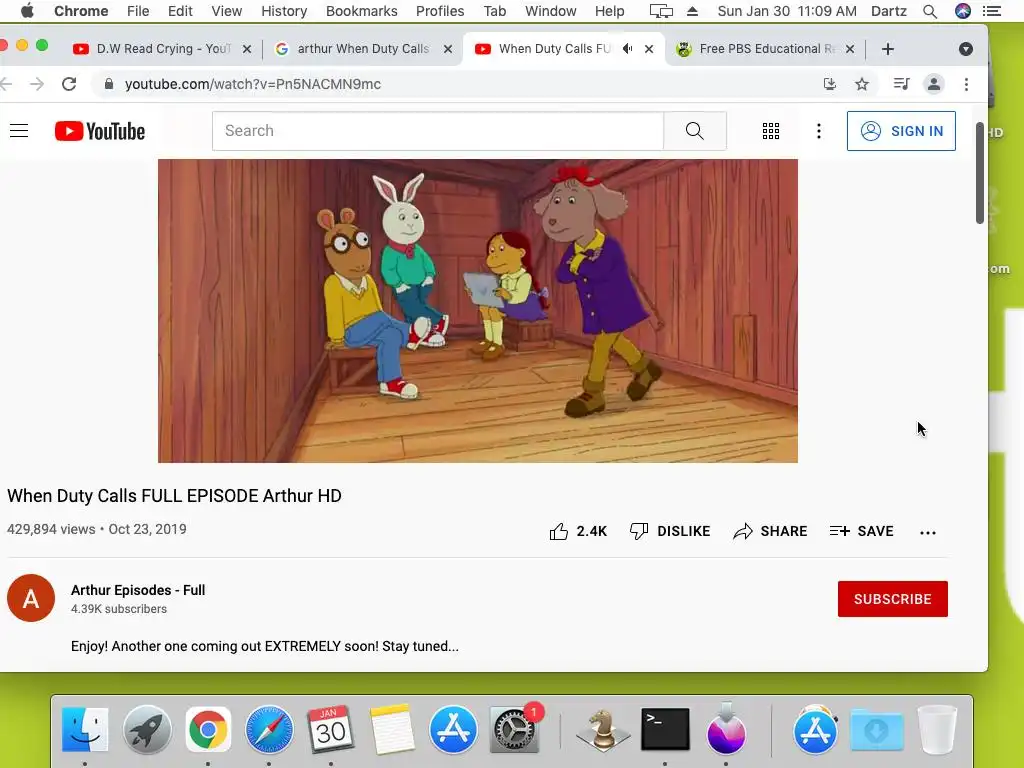Open the View menu
Image resolution: width=1024 pixels, height=768 pixels.
(227, 11)
